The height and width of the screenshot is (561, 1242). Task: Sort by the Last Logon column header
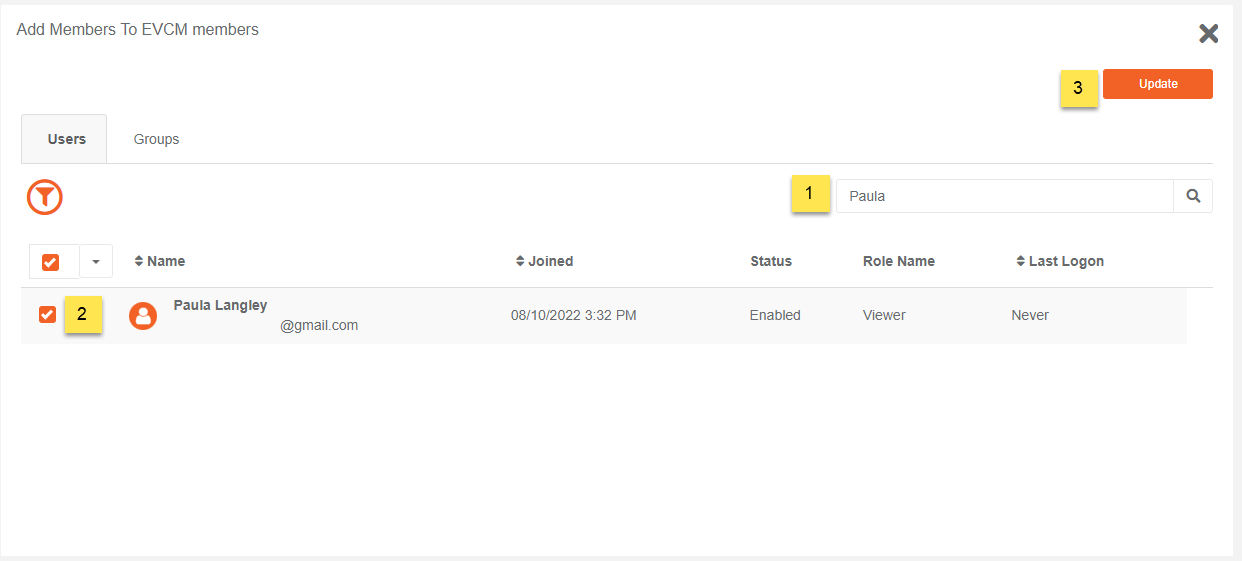(x=1066, y=261)
